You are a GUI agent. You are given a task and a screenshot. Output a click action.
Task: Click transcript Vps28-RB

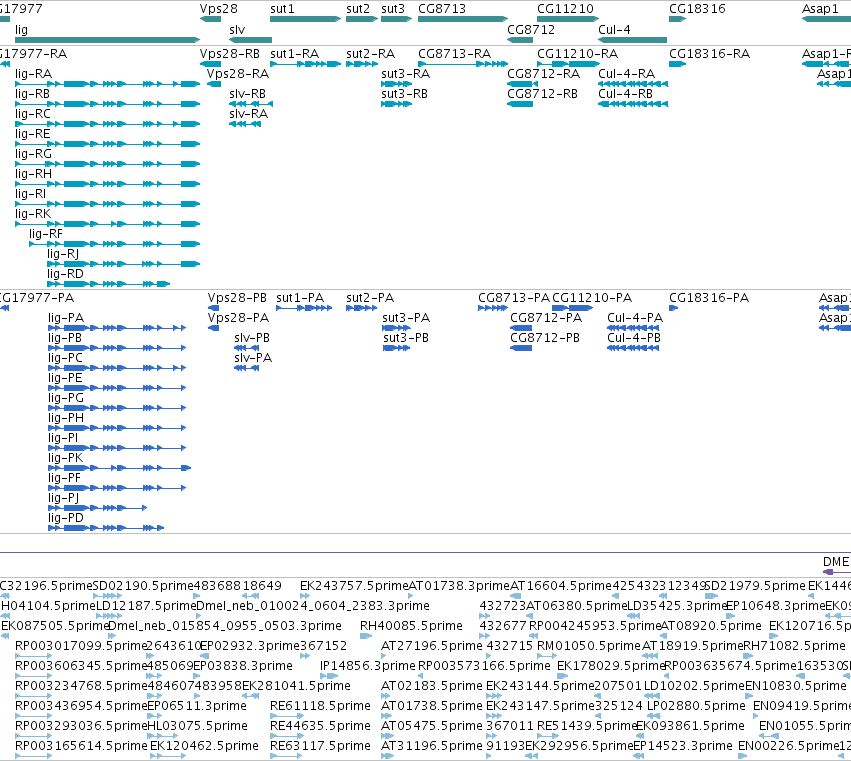[x=210, y=64]
